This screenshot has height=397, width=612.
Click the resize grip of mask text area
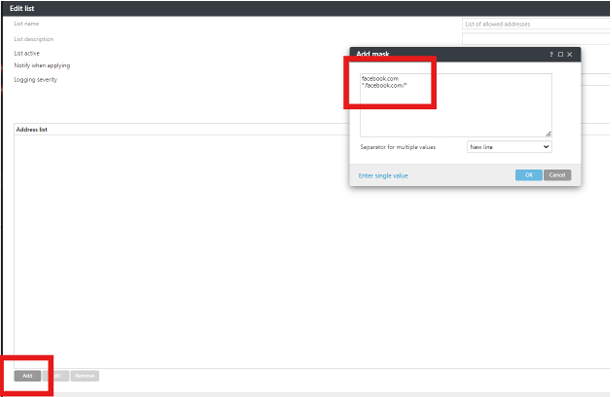548,134
